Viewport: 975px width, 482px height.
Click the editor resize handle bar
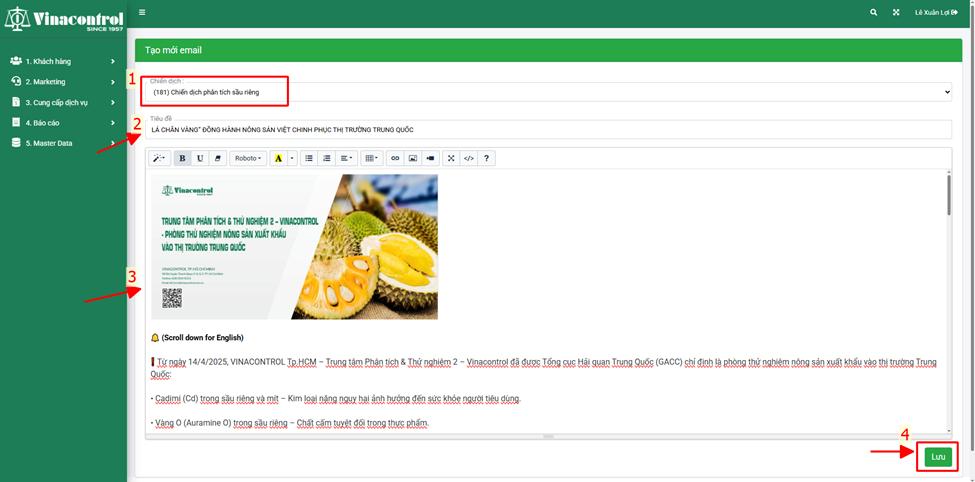[x=548, y=437]
